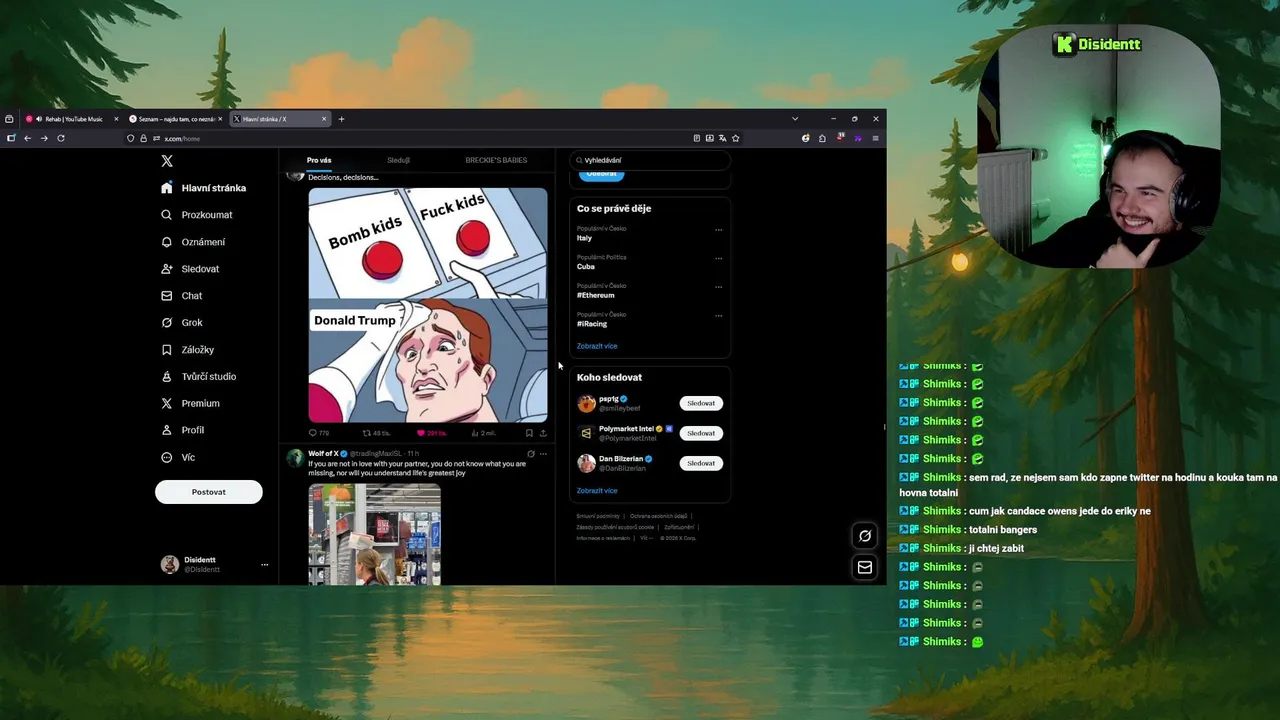The height and width of the screenshot is (720, 1280).
Task: Click Zobrazit více under trends
Action: (x=597, y=346)
